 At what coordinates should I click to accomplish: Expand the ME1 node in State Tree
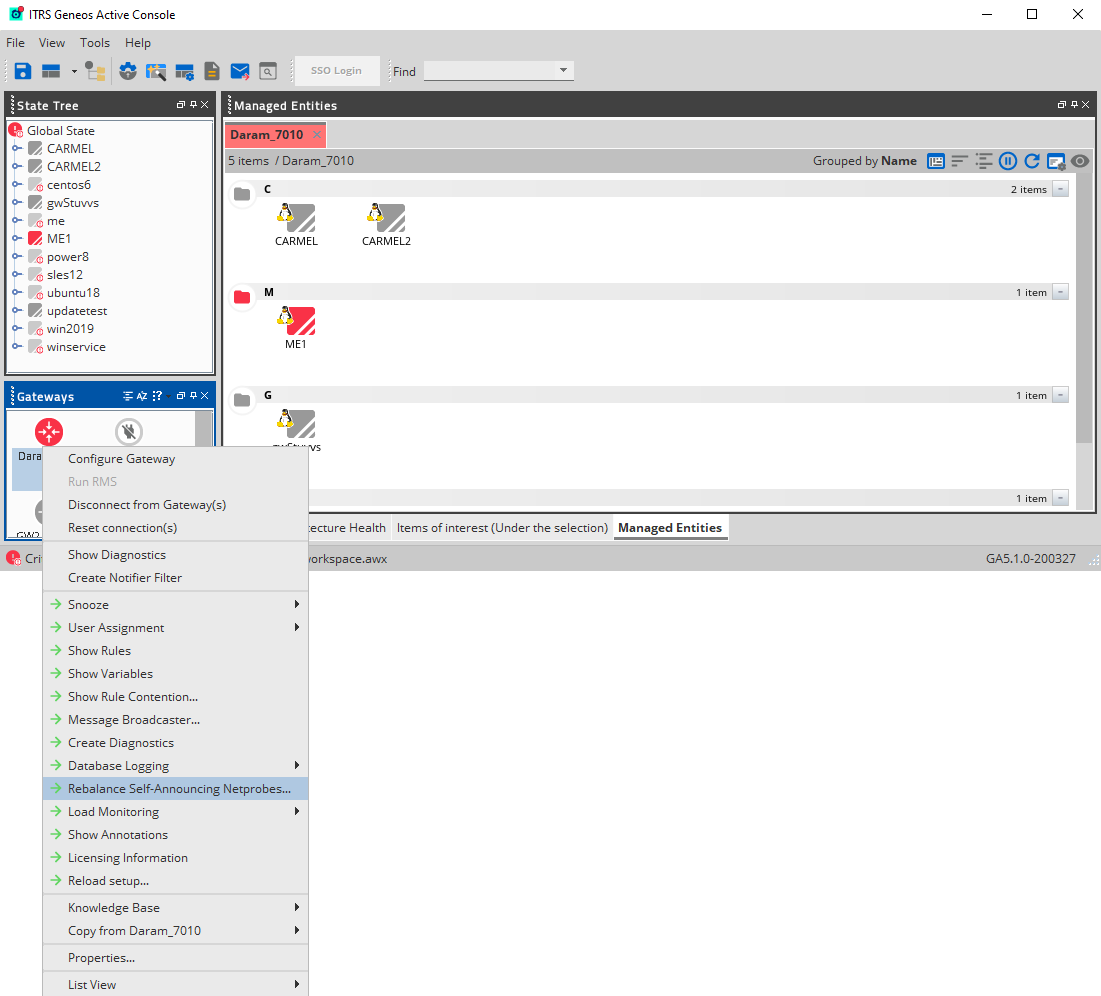(x=17, y=239)
